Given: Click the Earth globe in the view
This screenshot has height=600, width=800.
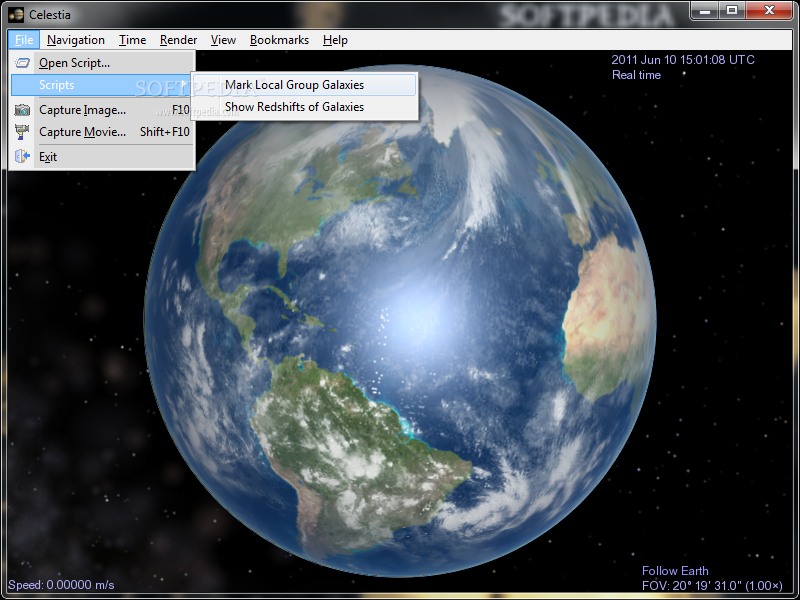Looking at the screenshot, I should (x=400, y=320).
